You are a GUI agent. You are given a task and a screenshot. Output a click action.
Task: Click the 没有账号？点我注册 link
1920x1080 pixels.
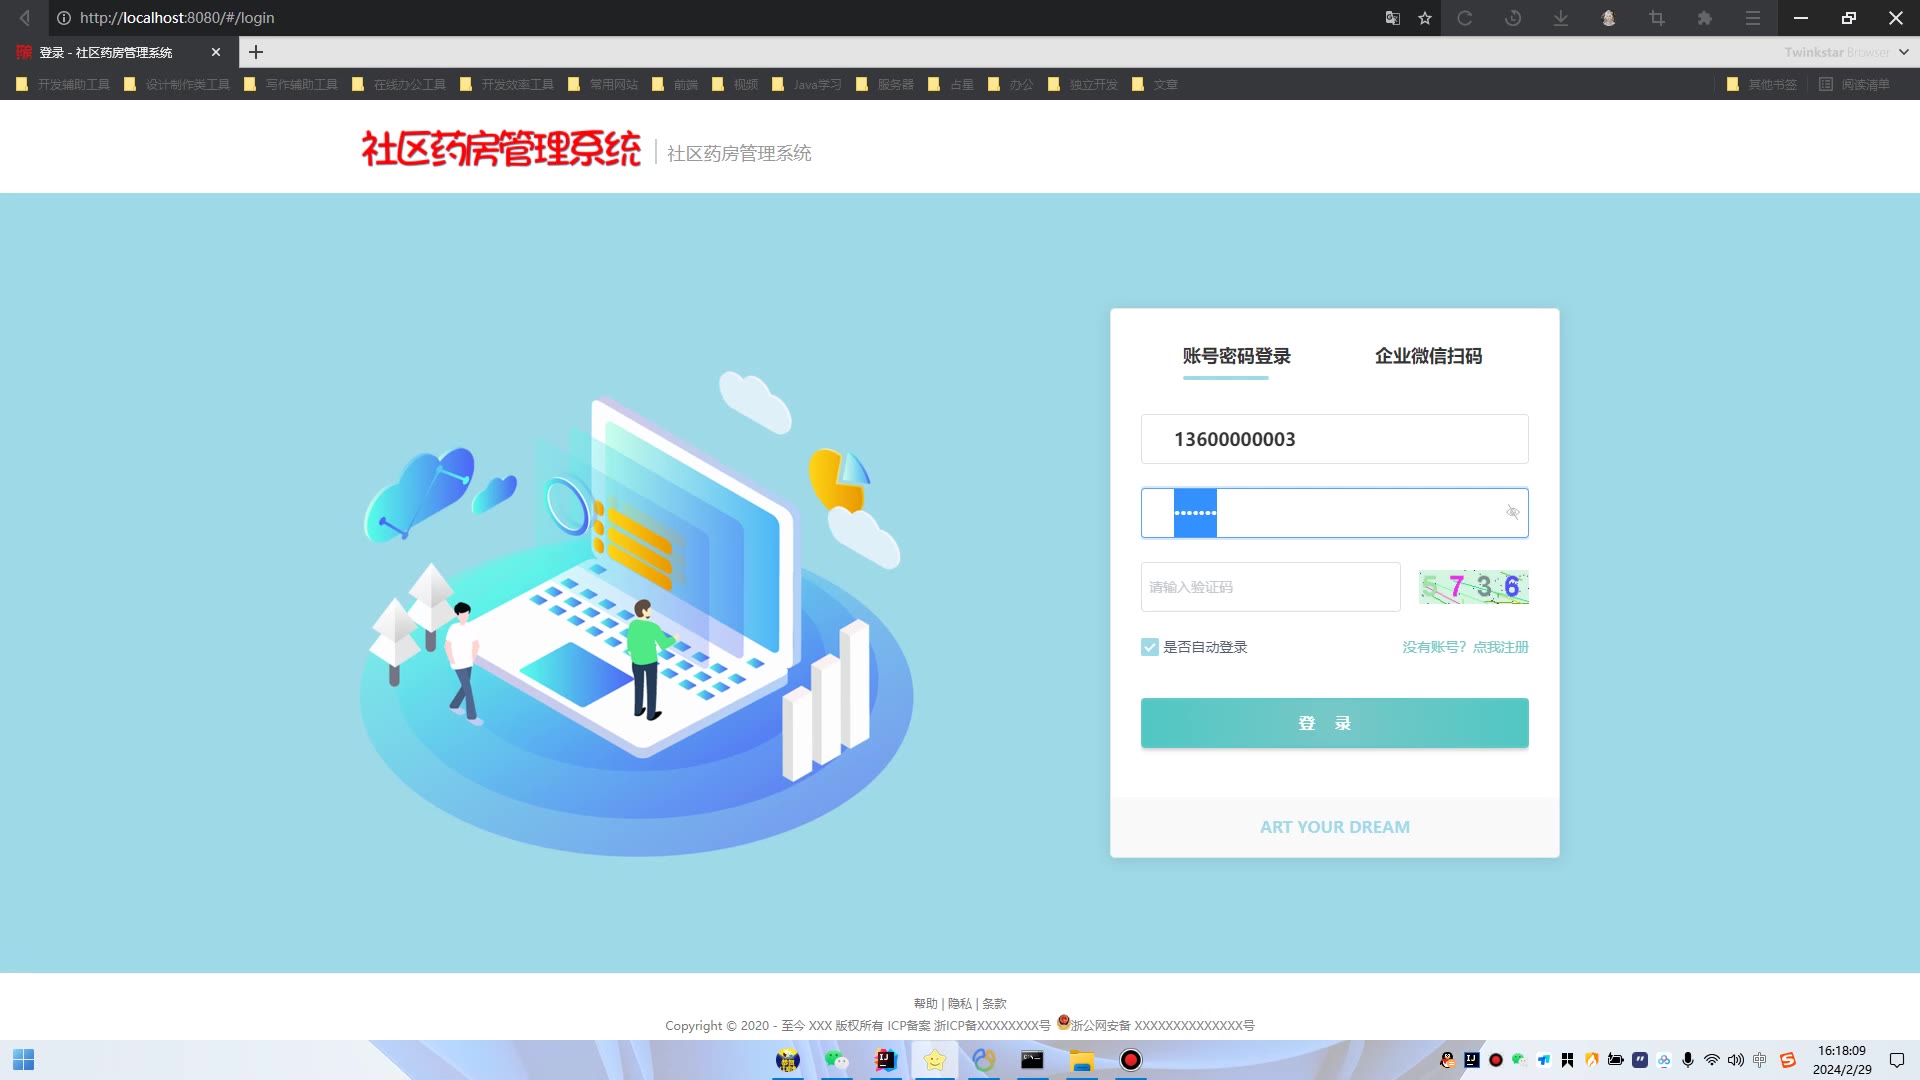pos(1465,647)
